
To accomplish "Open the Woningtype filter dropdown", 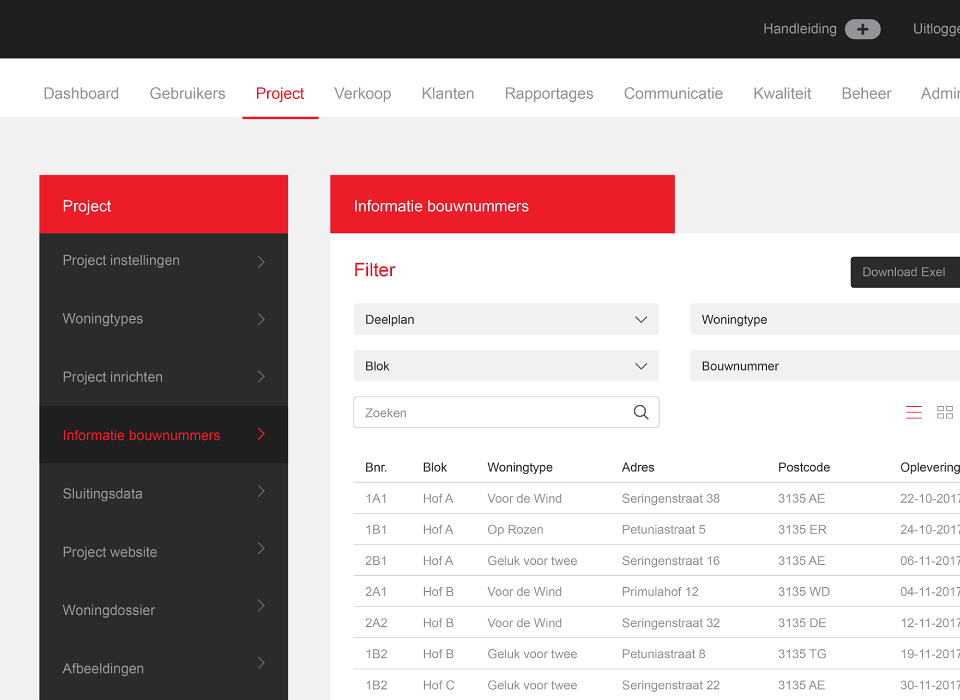I will 824,320.
